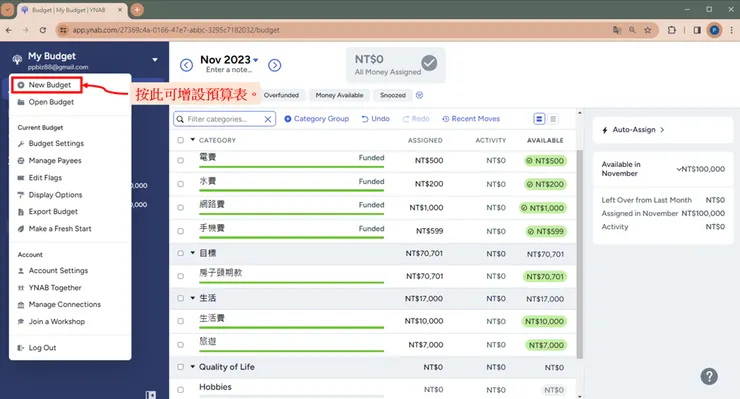Click the NT$1,000 assigned amount for 網路費
Viewport: 740px width, 399px height.
pyautogui.click(x=426, y=208)
